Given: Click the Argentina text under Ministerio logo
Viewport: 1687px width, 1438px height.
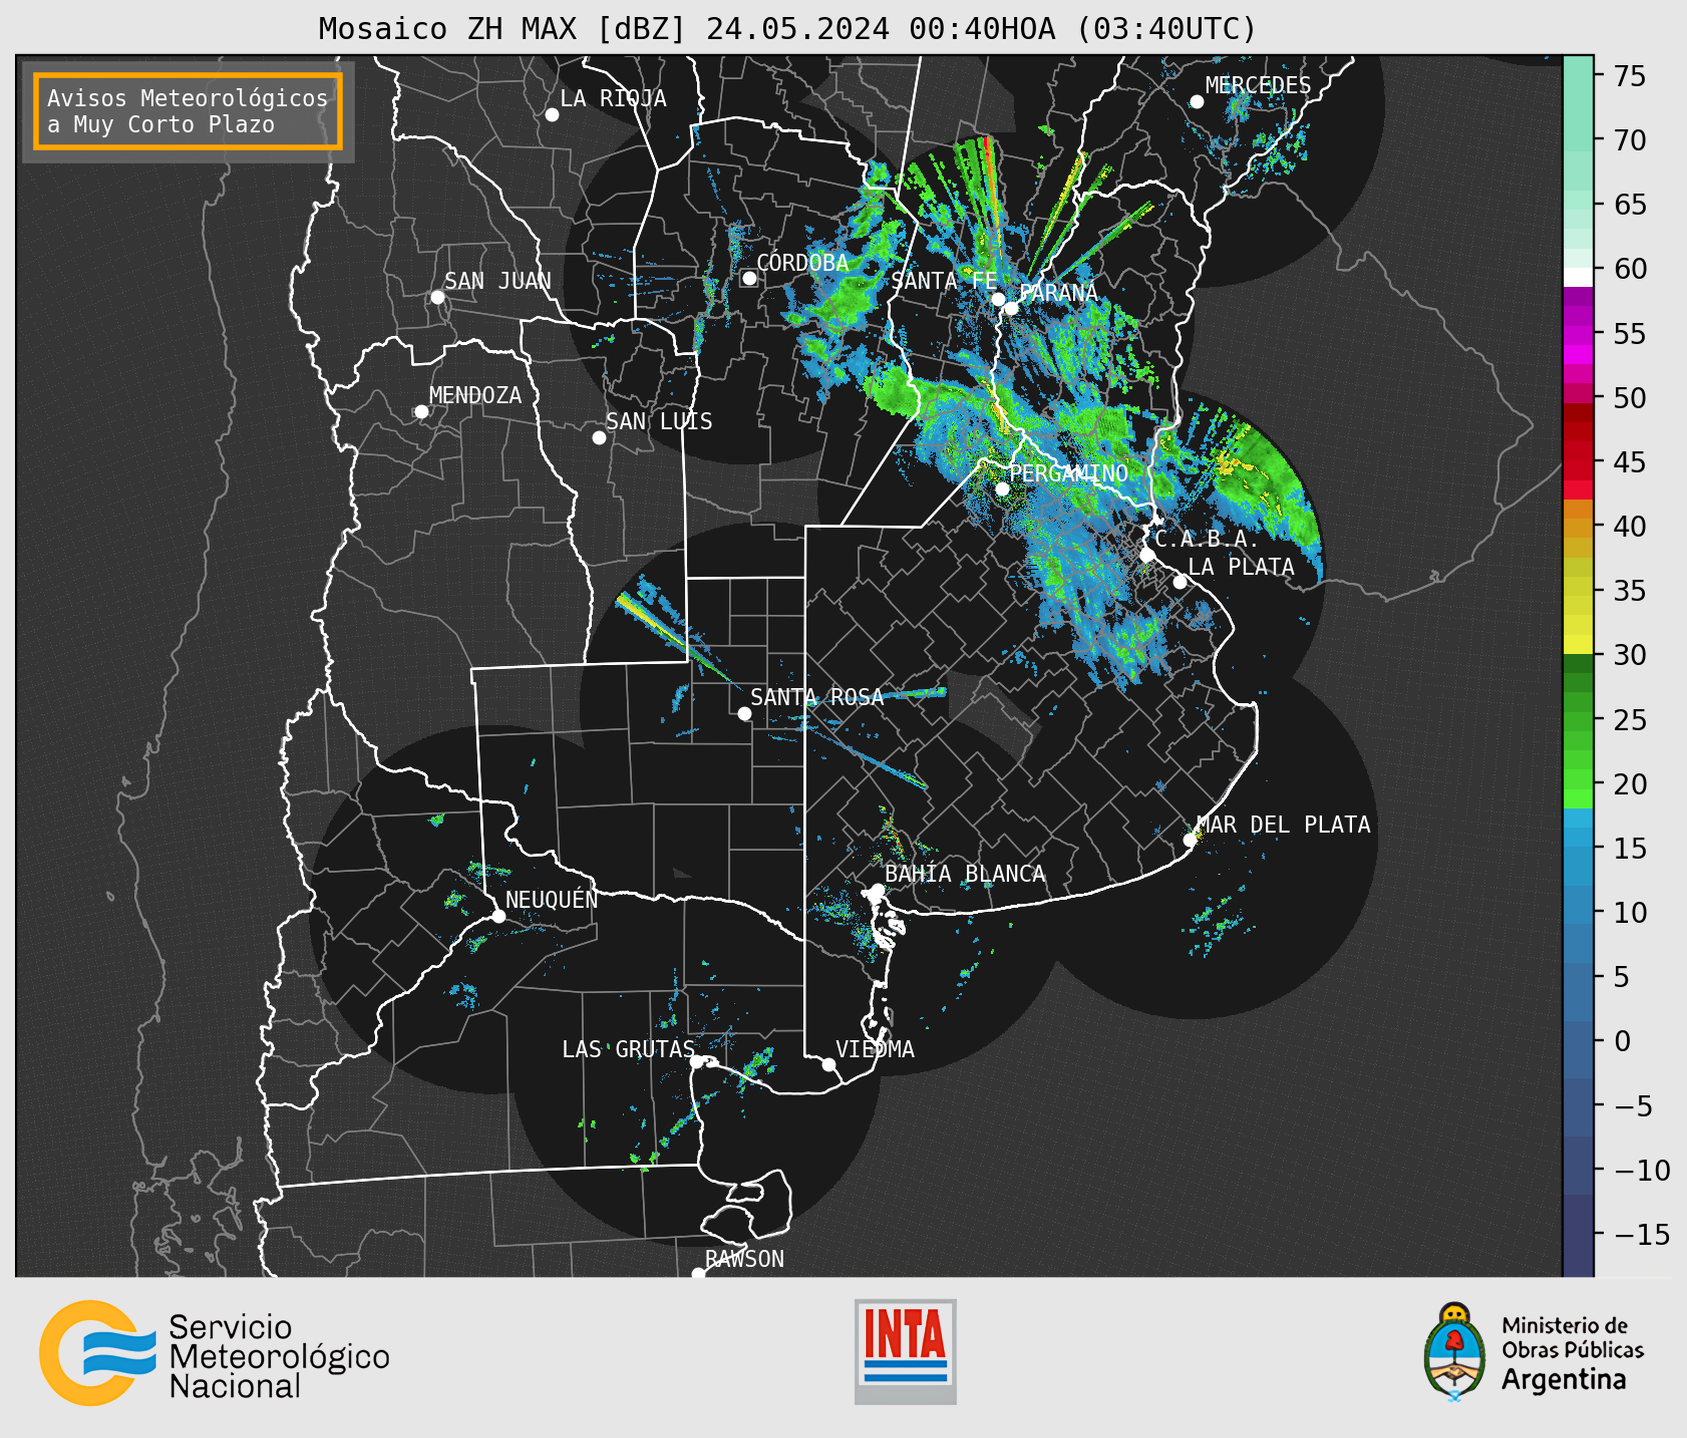Looking at the screenshot, I should (x=1564, y=1380).
